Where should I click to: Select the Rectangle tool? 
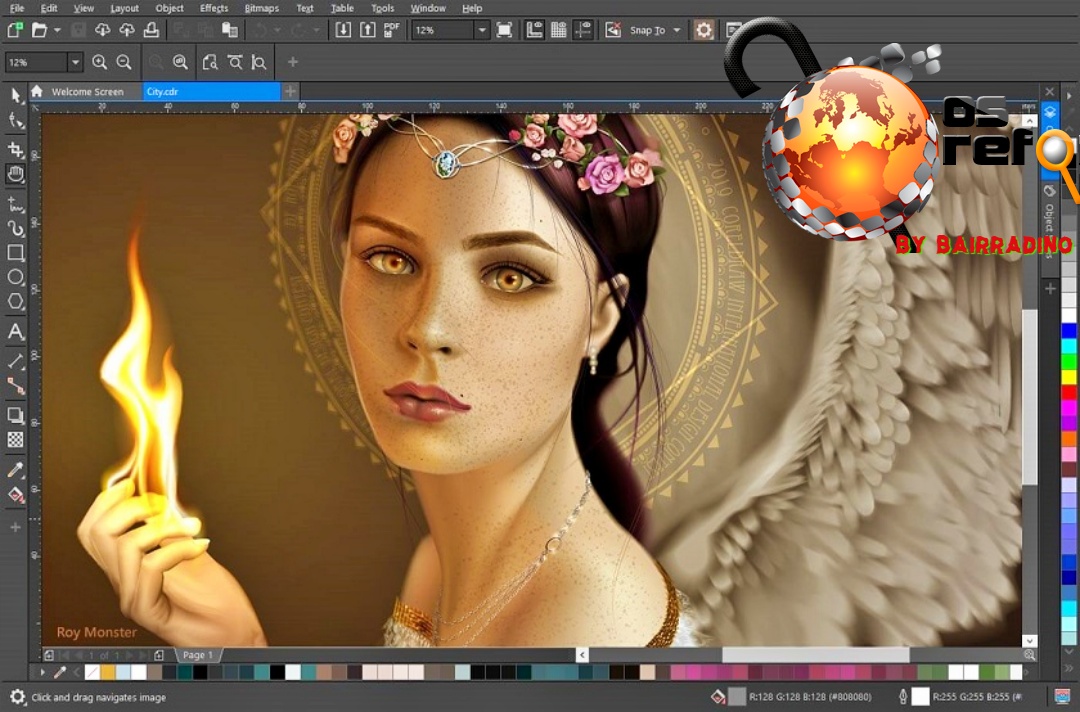[x=15, y=253]
